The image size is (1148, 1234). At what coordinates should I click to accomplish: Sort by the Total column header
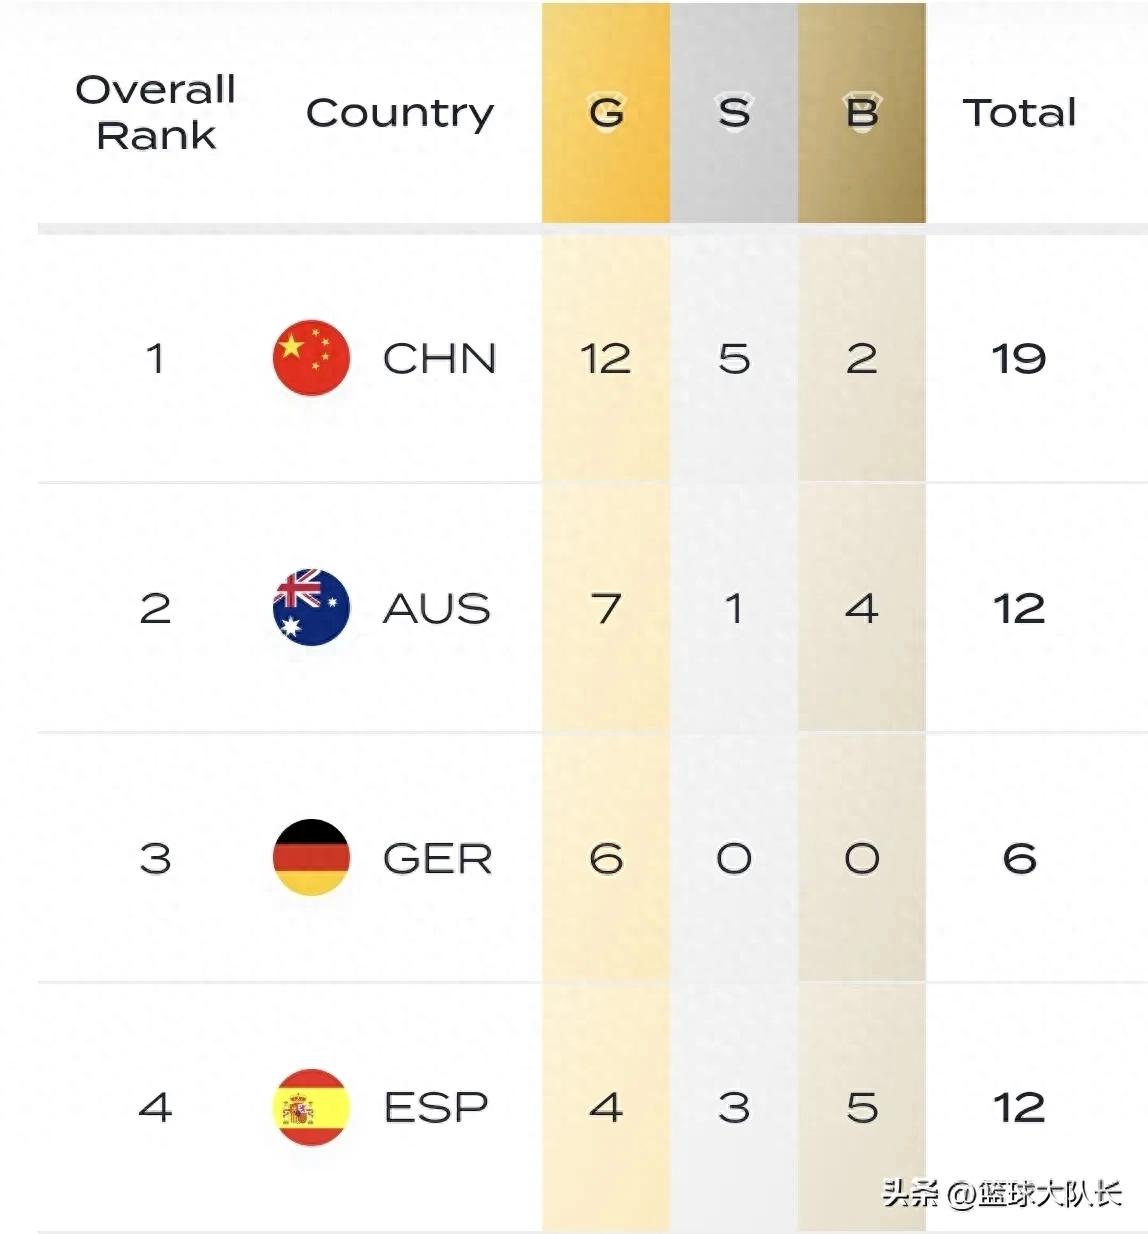point(1019,112)
